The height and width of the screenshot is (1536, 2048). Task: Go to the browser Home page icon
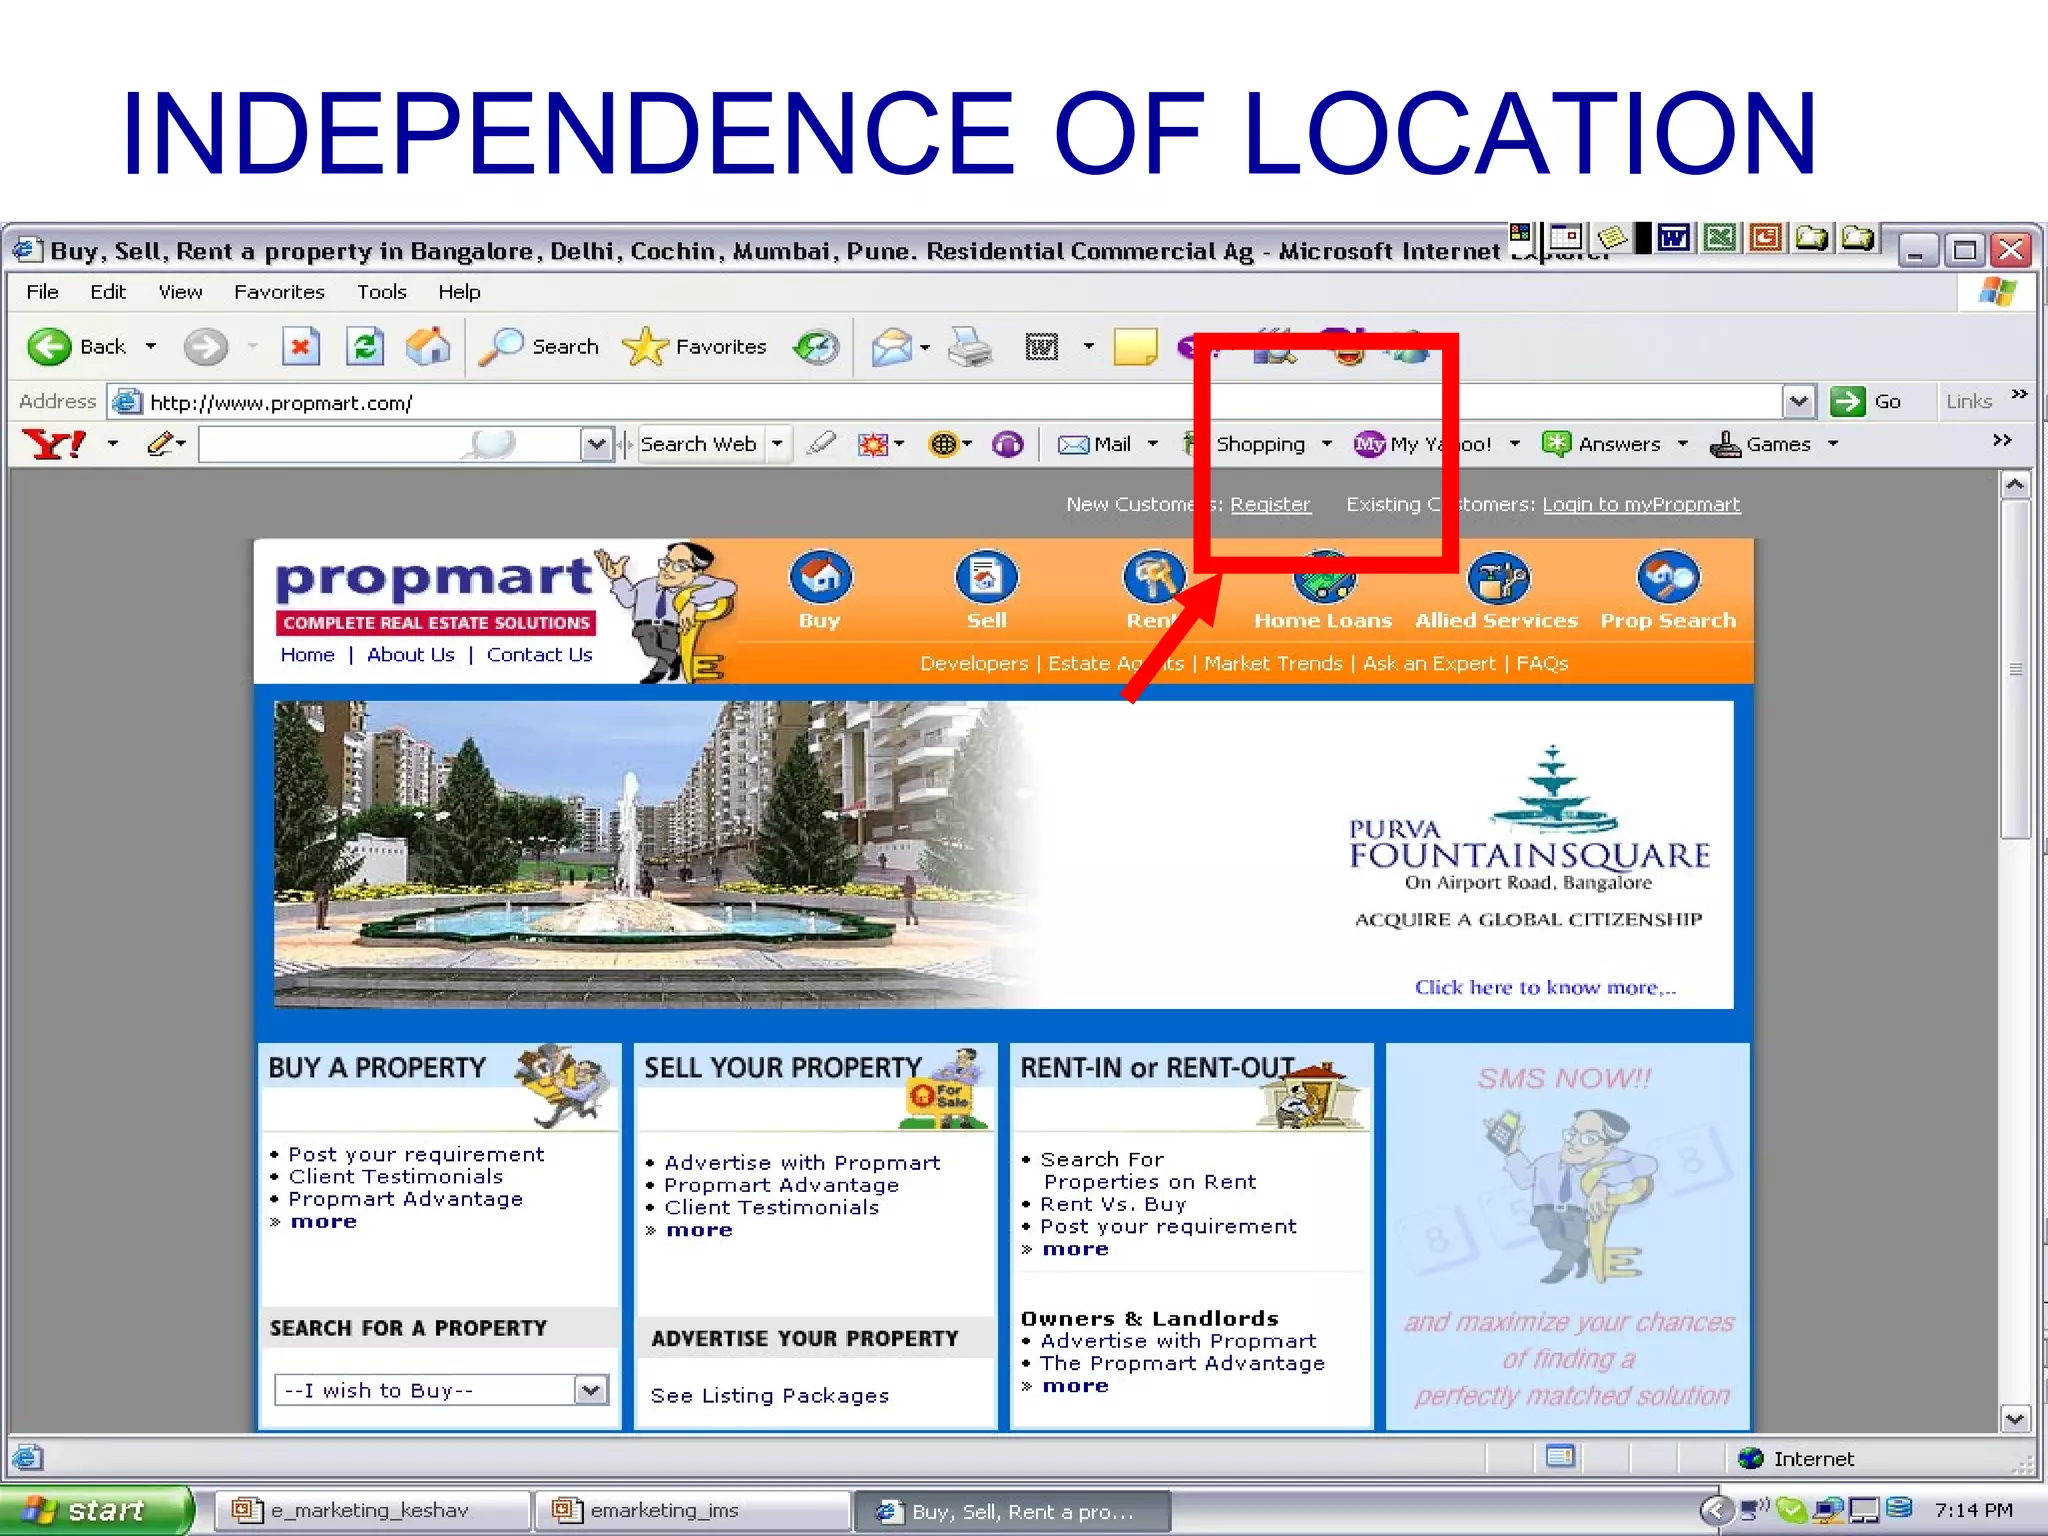[428, 347]
